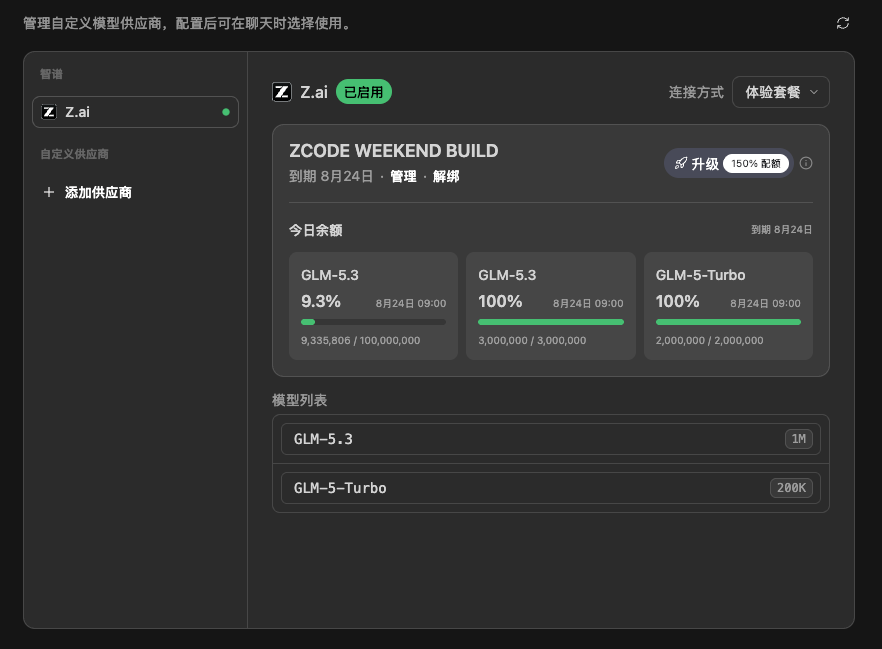Viewport: 882px width, 649px height.
Task: Click the plus icon for adding provider
Action: click(49, 192)
